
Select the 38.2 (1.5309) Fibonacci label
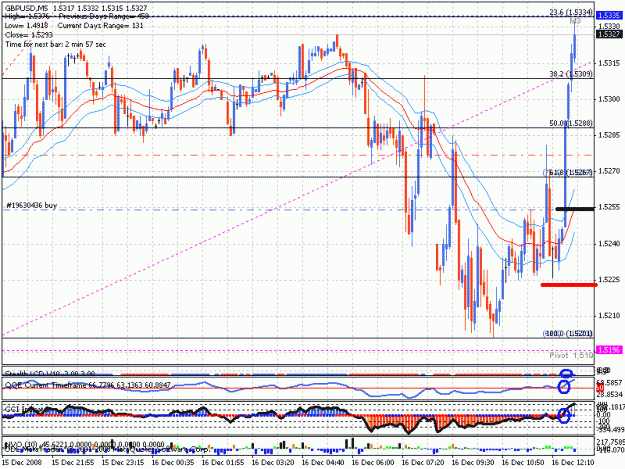(571, 74)
